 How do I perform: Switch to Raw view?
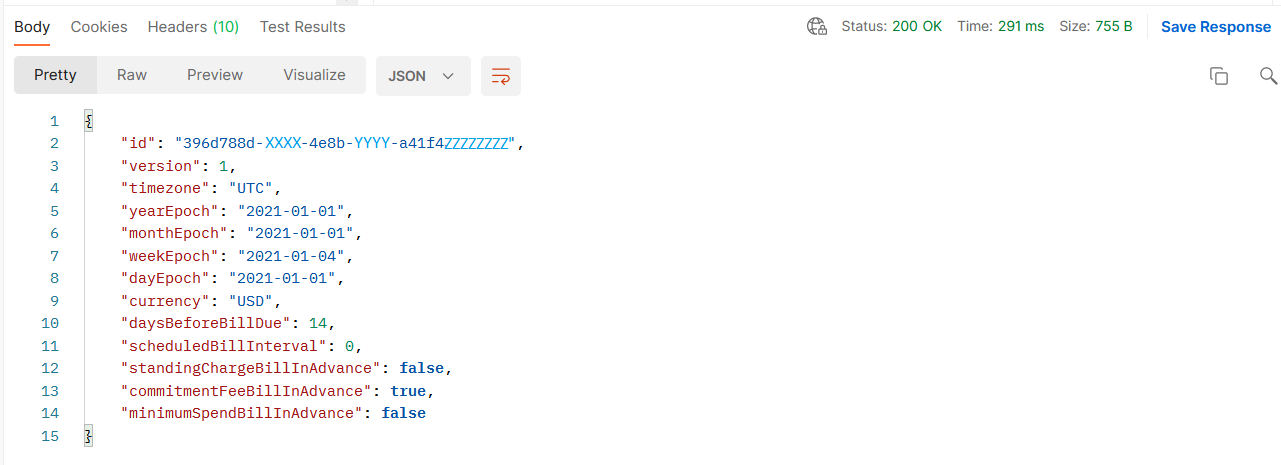[132, 75]
